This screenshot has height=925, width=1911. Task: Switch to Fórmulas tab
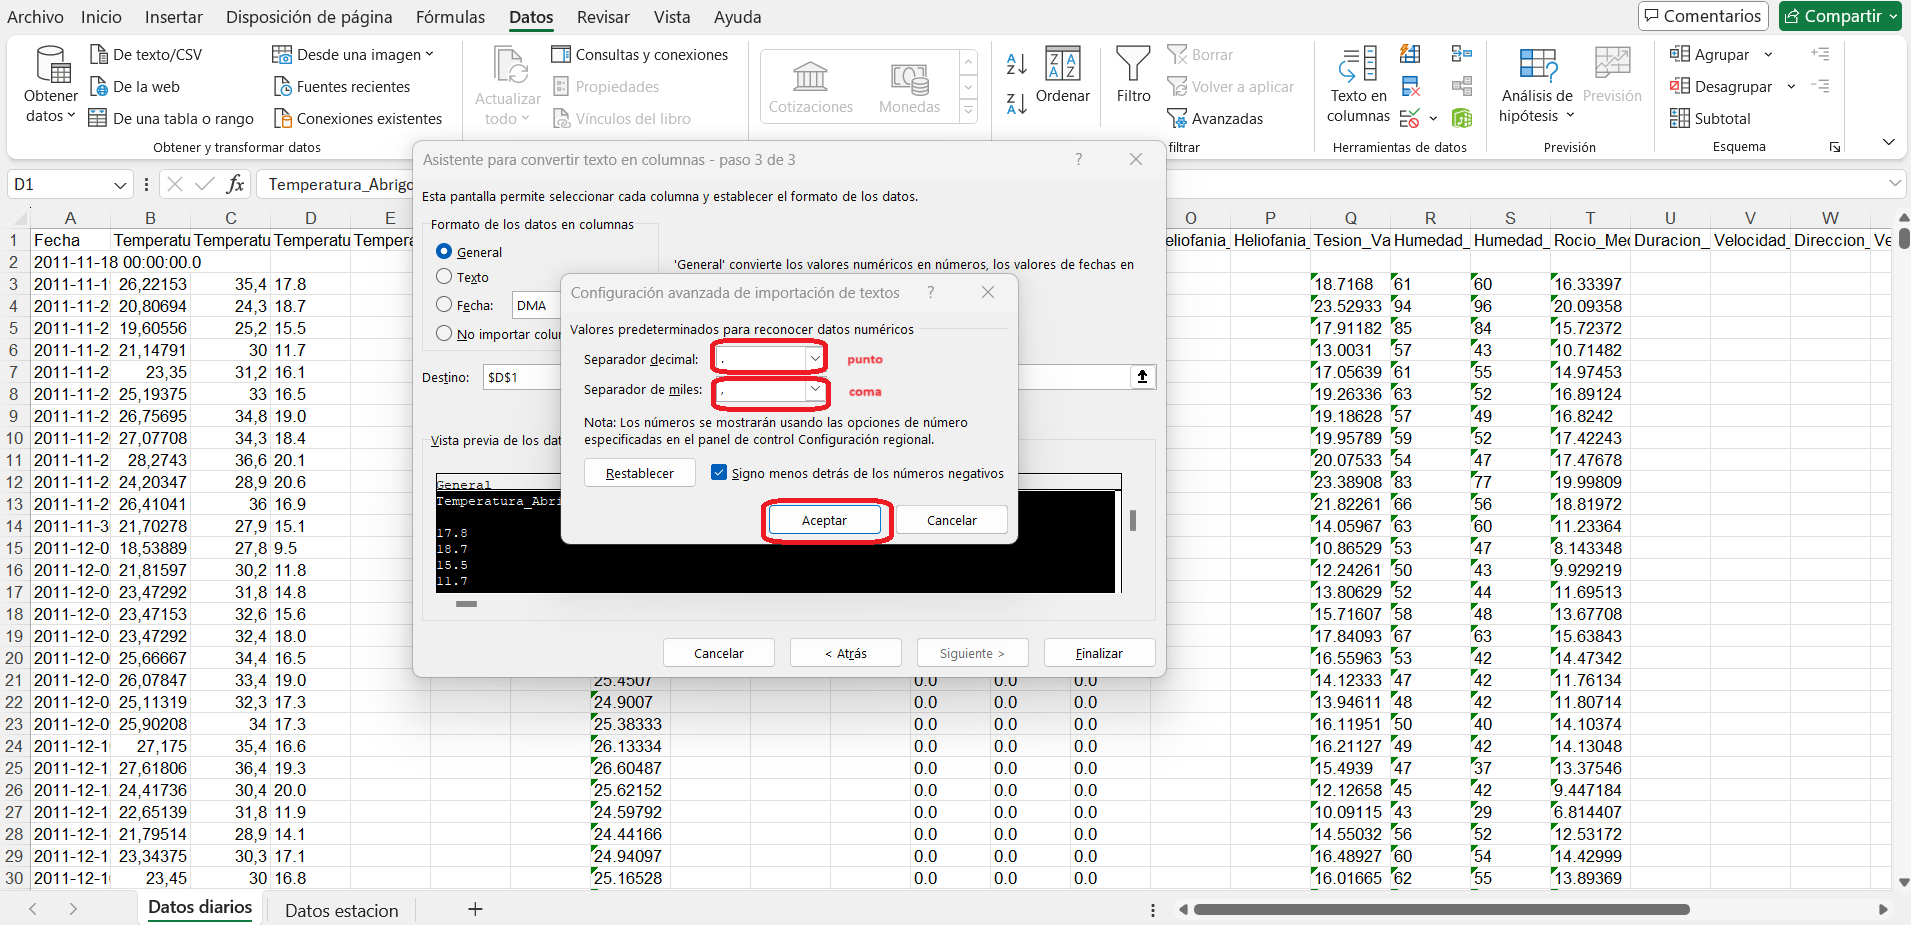pos(450,17)
